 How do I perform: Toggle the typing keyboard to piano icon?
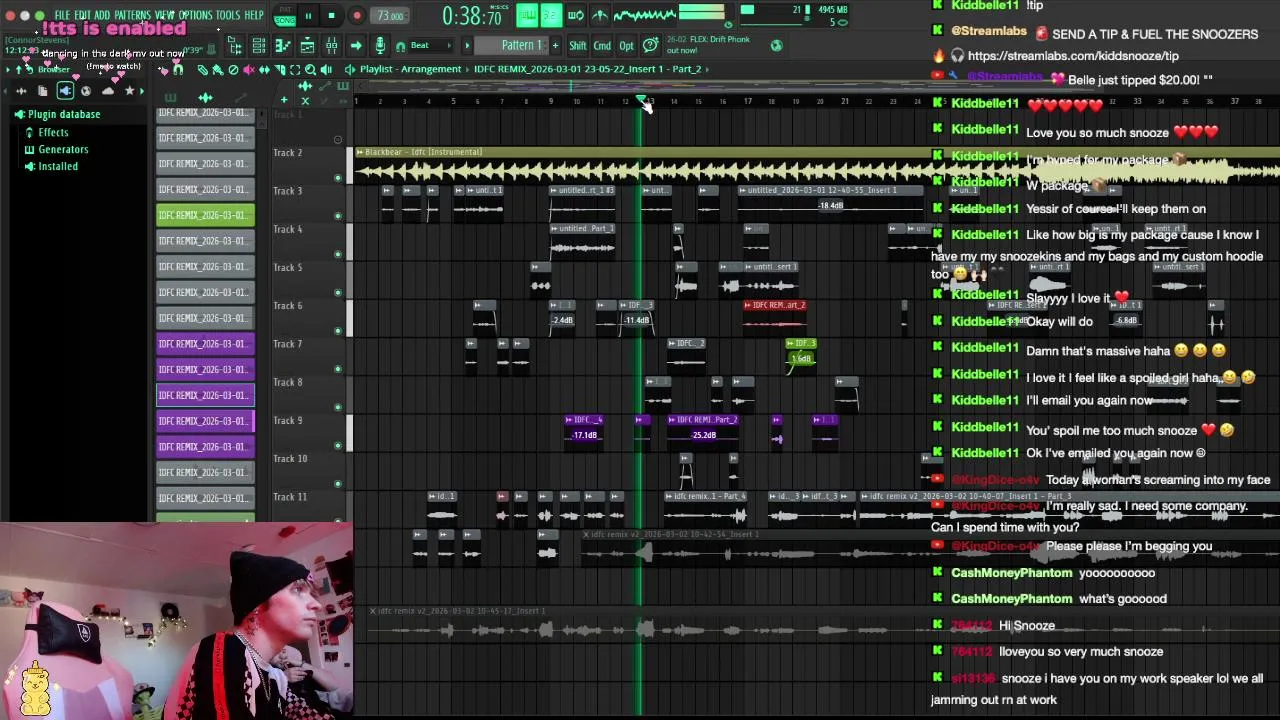pyautogui.click(x=528, y=15)
